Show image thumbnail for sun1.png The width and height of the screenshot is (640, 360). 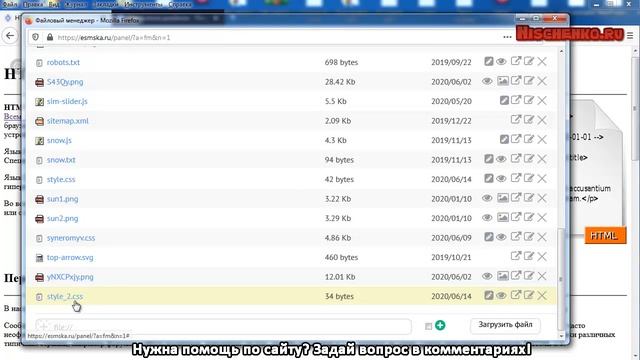point(503,198)
